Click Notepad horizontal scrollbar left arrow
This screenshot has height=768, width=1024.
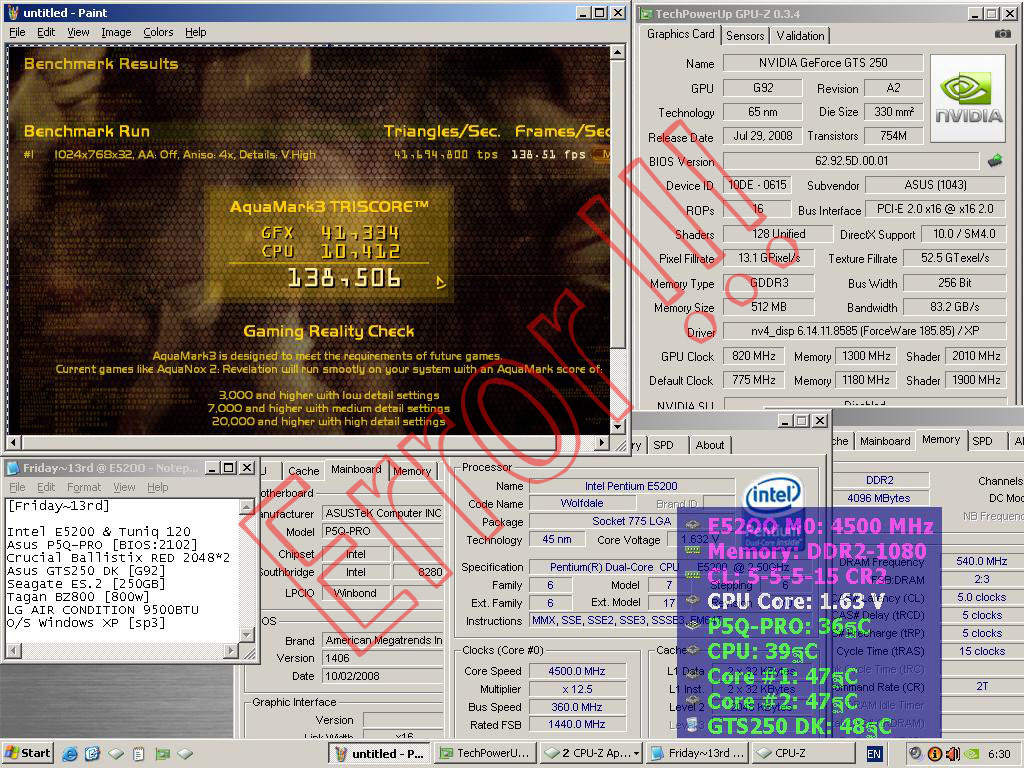[13, 650]
